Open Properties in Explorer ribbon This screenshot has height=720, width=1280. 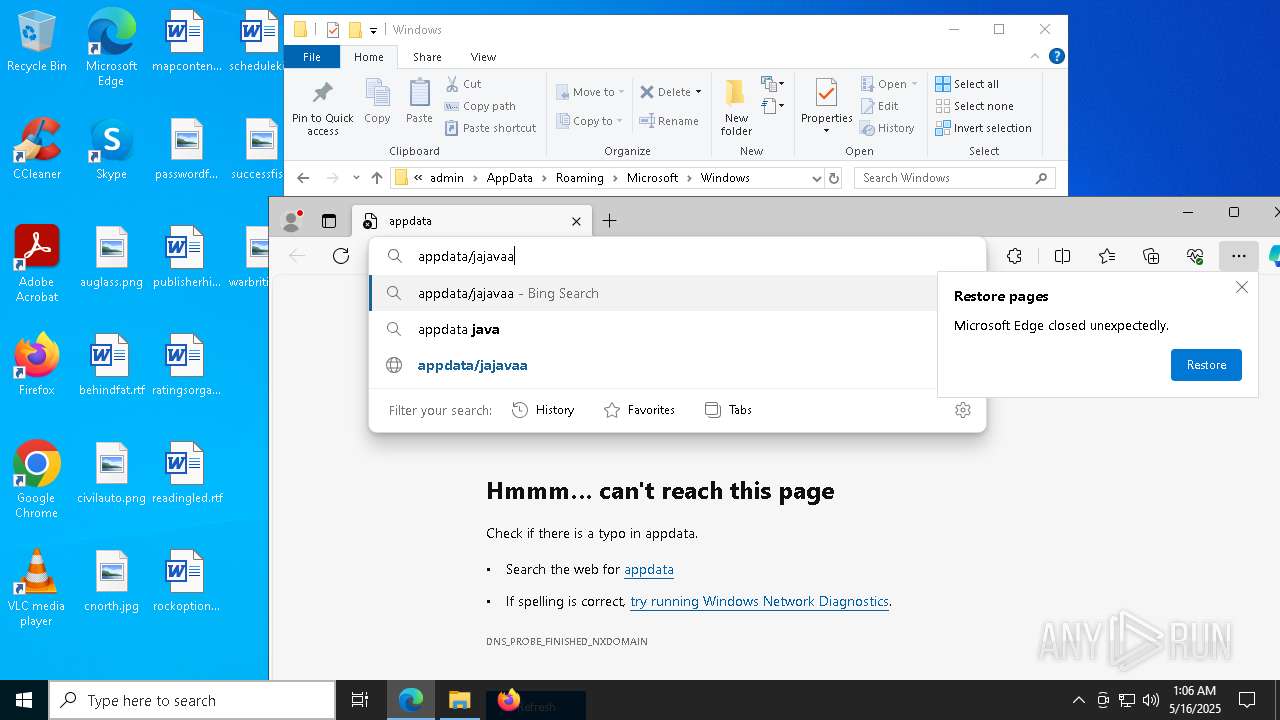826,108
